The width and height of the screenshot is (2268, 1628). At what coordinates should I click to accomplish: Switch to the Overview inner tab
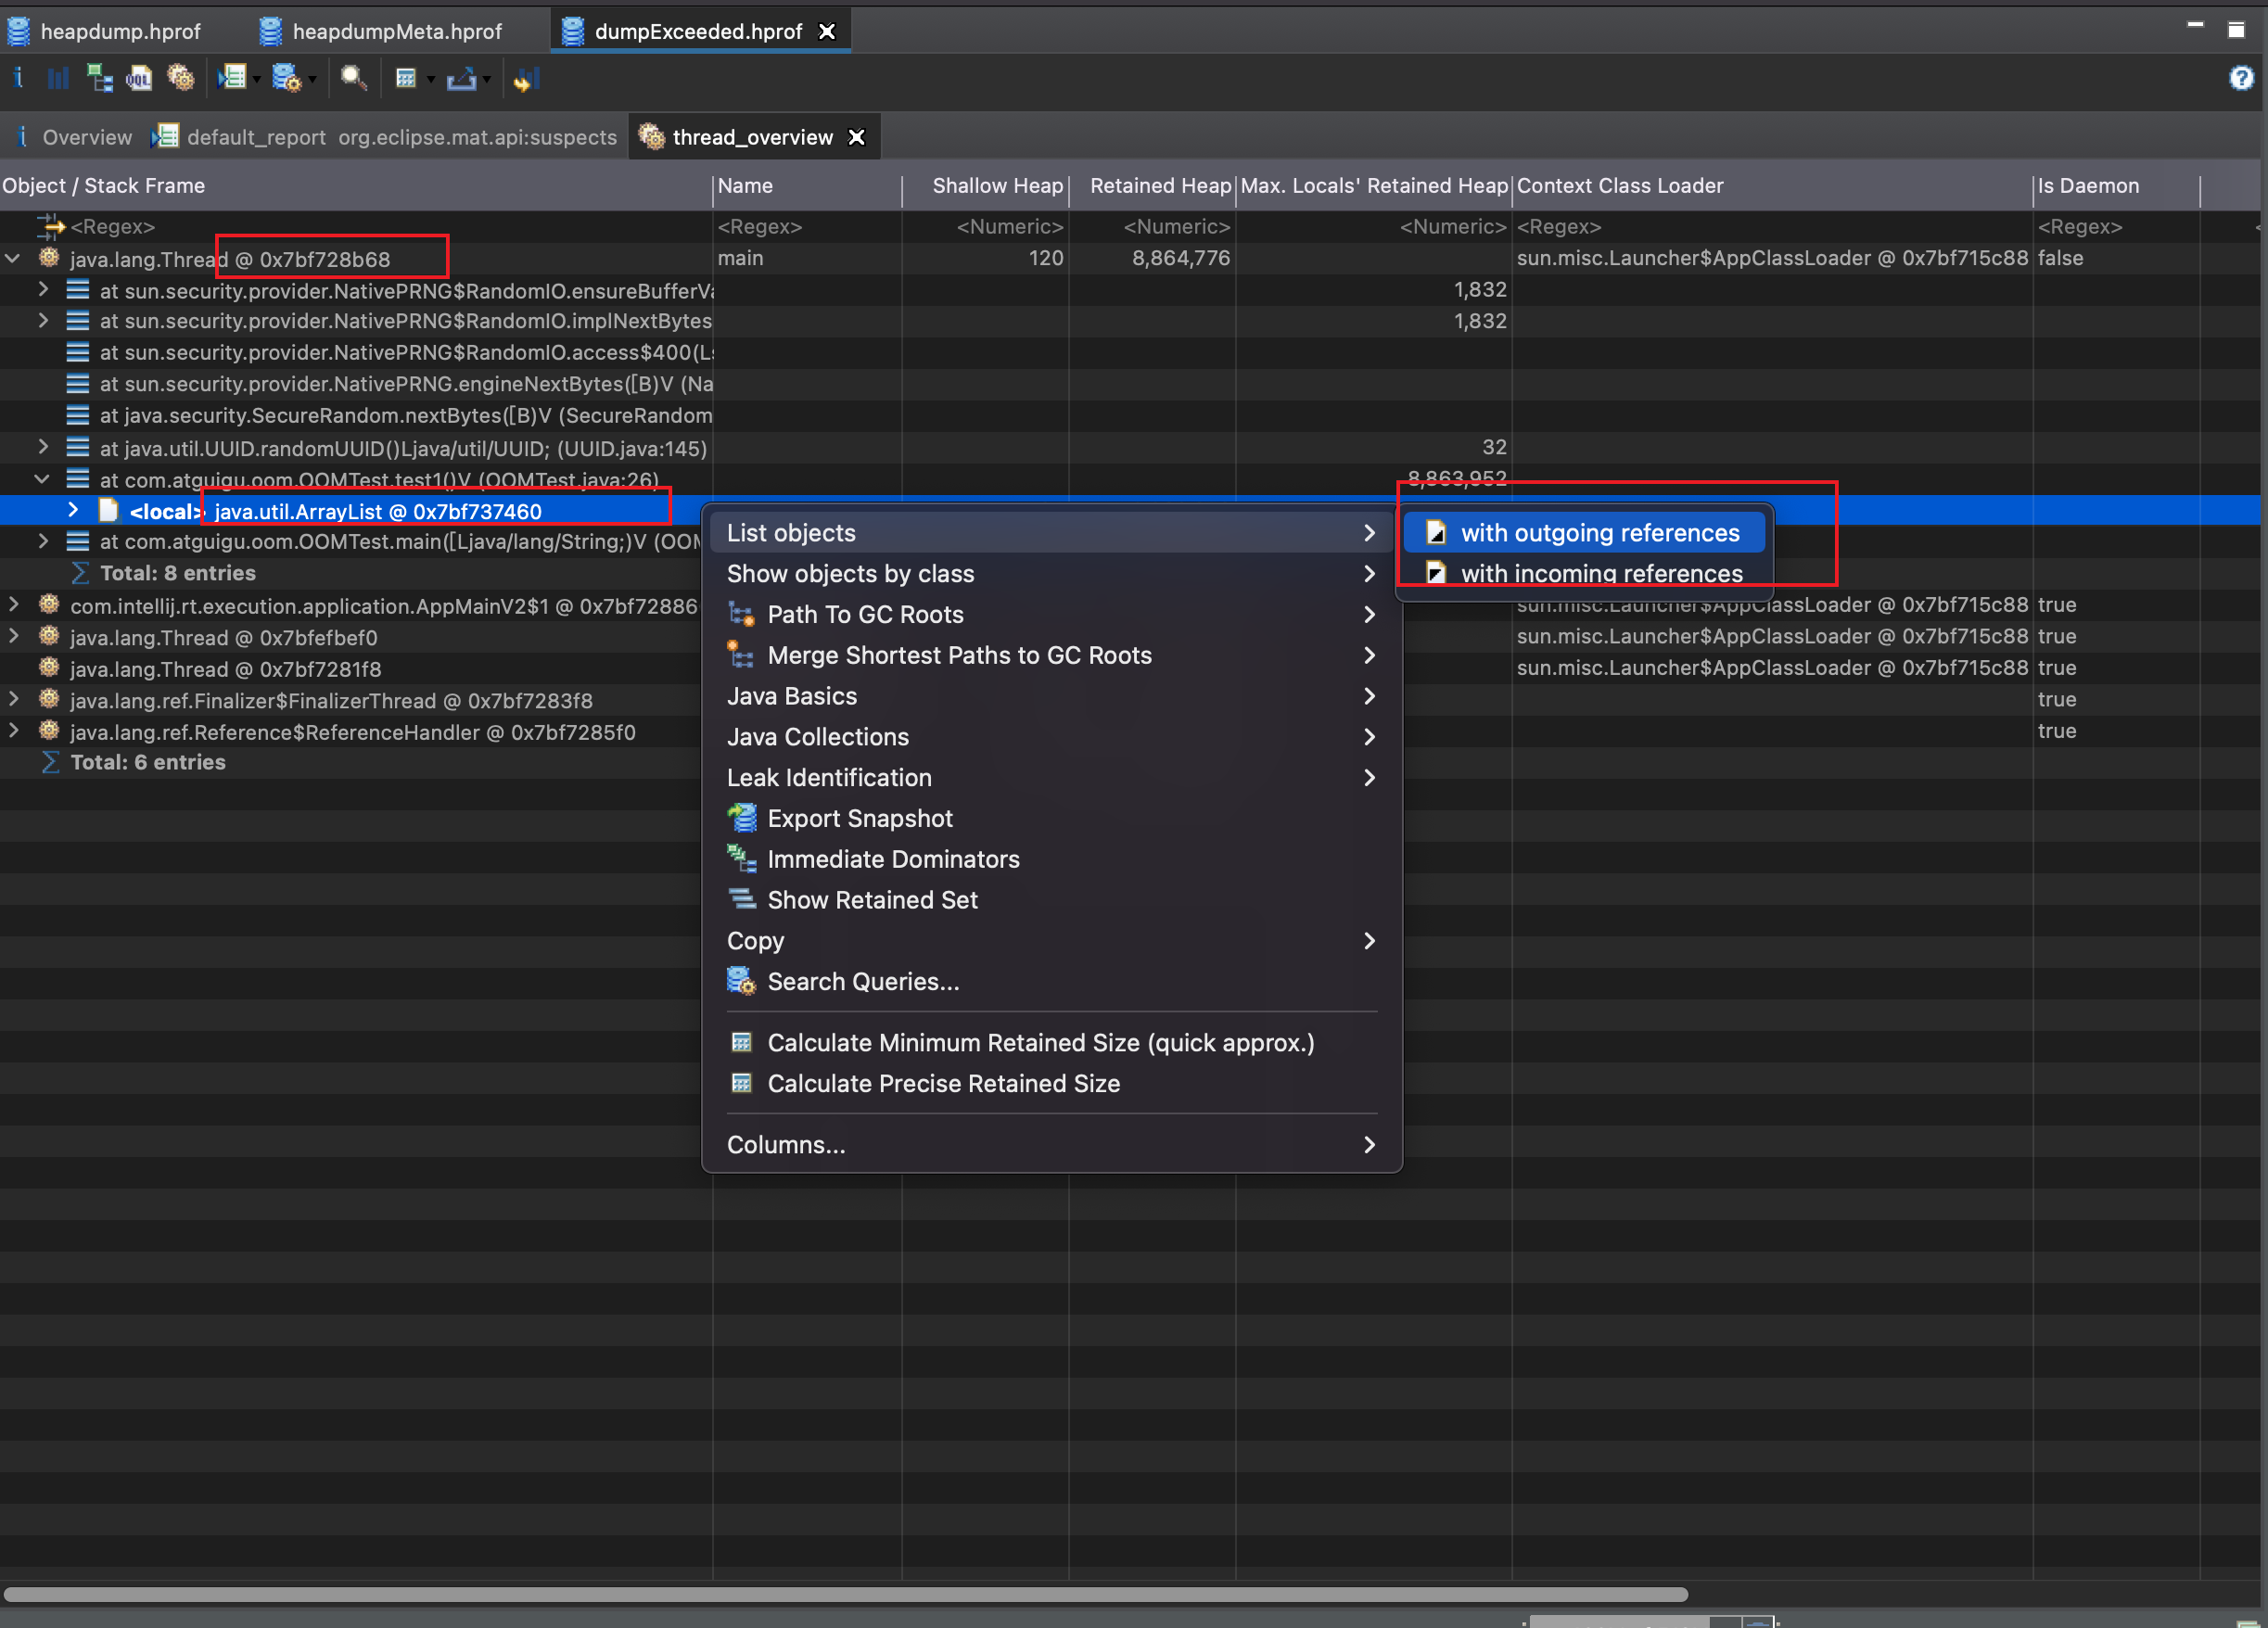74,137
